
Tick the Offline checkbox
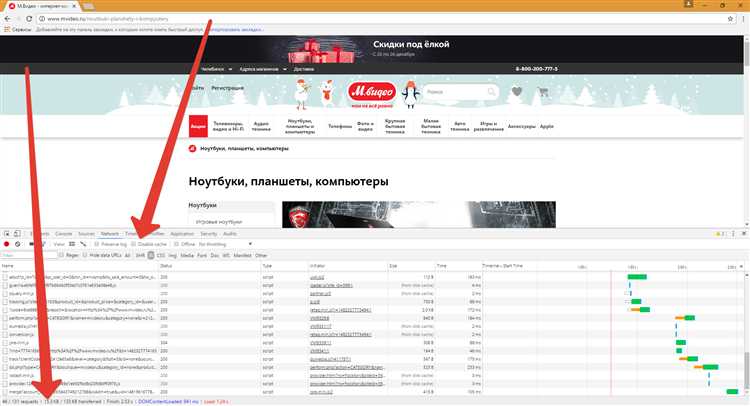[x=176, y=244]
